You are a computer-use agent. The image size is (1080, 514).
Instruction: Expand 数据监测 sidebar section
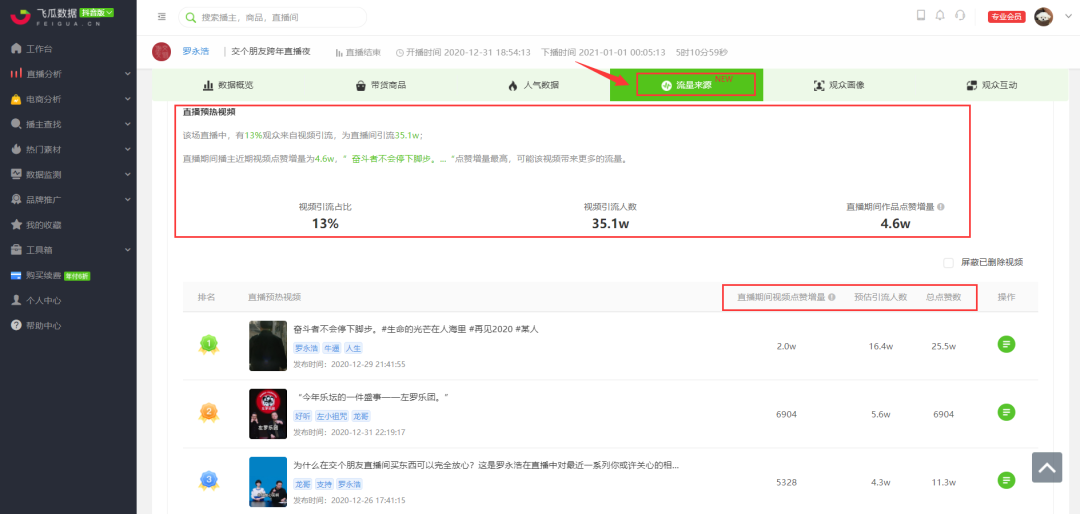(68, 174)
